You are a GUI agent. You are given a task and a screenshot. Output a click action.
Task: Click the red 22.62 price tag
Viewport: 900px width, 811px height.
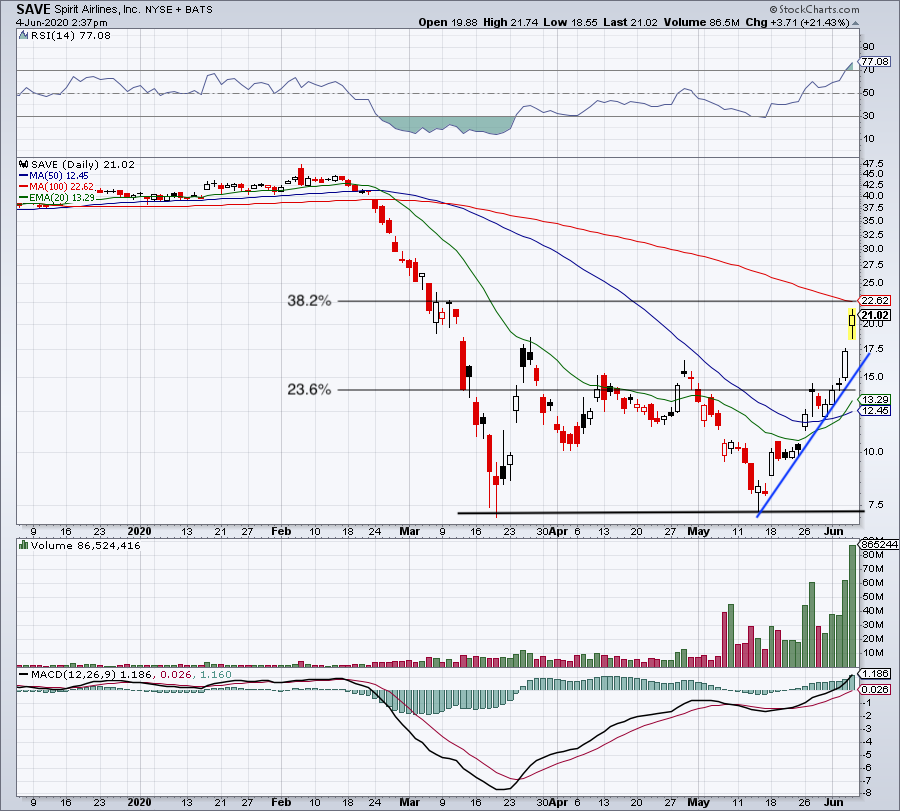[876, 300]
